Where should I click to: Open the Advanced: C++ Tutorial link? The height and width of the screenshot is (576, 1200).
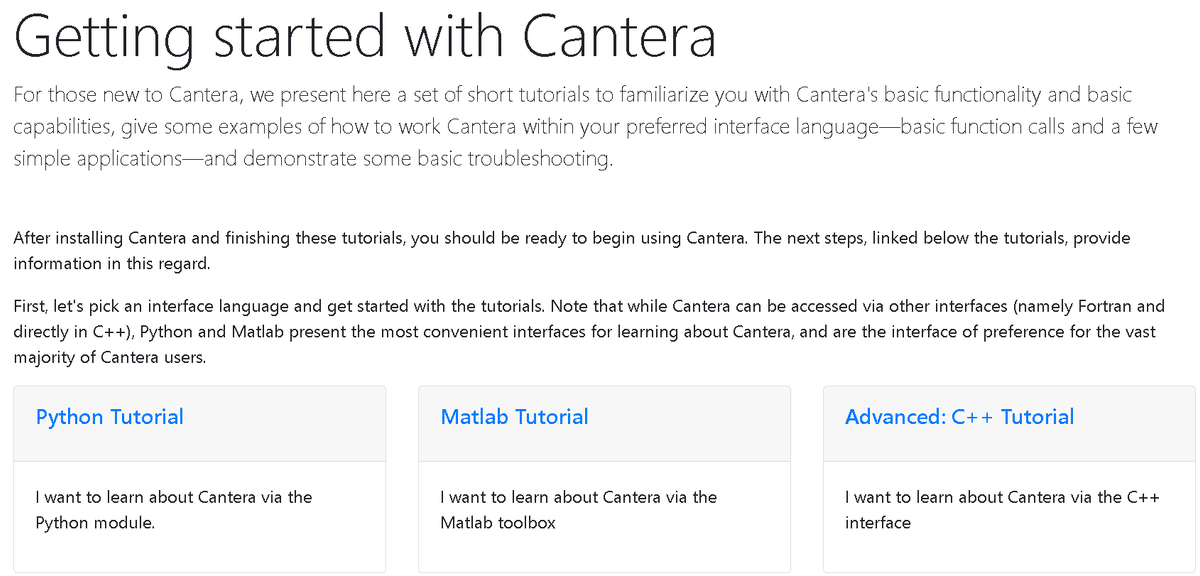pos(959,417)
